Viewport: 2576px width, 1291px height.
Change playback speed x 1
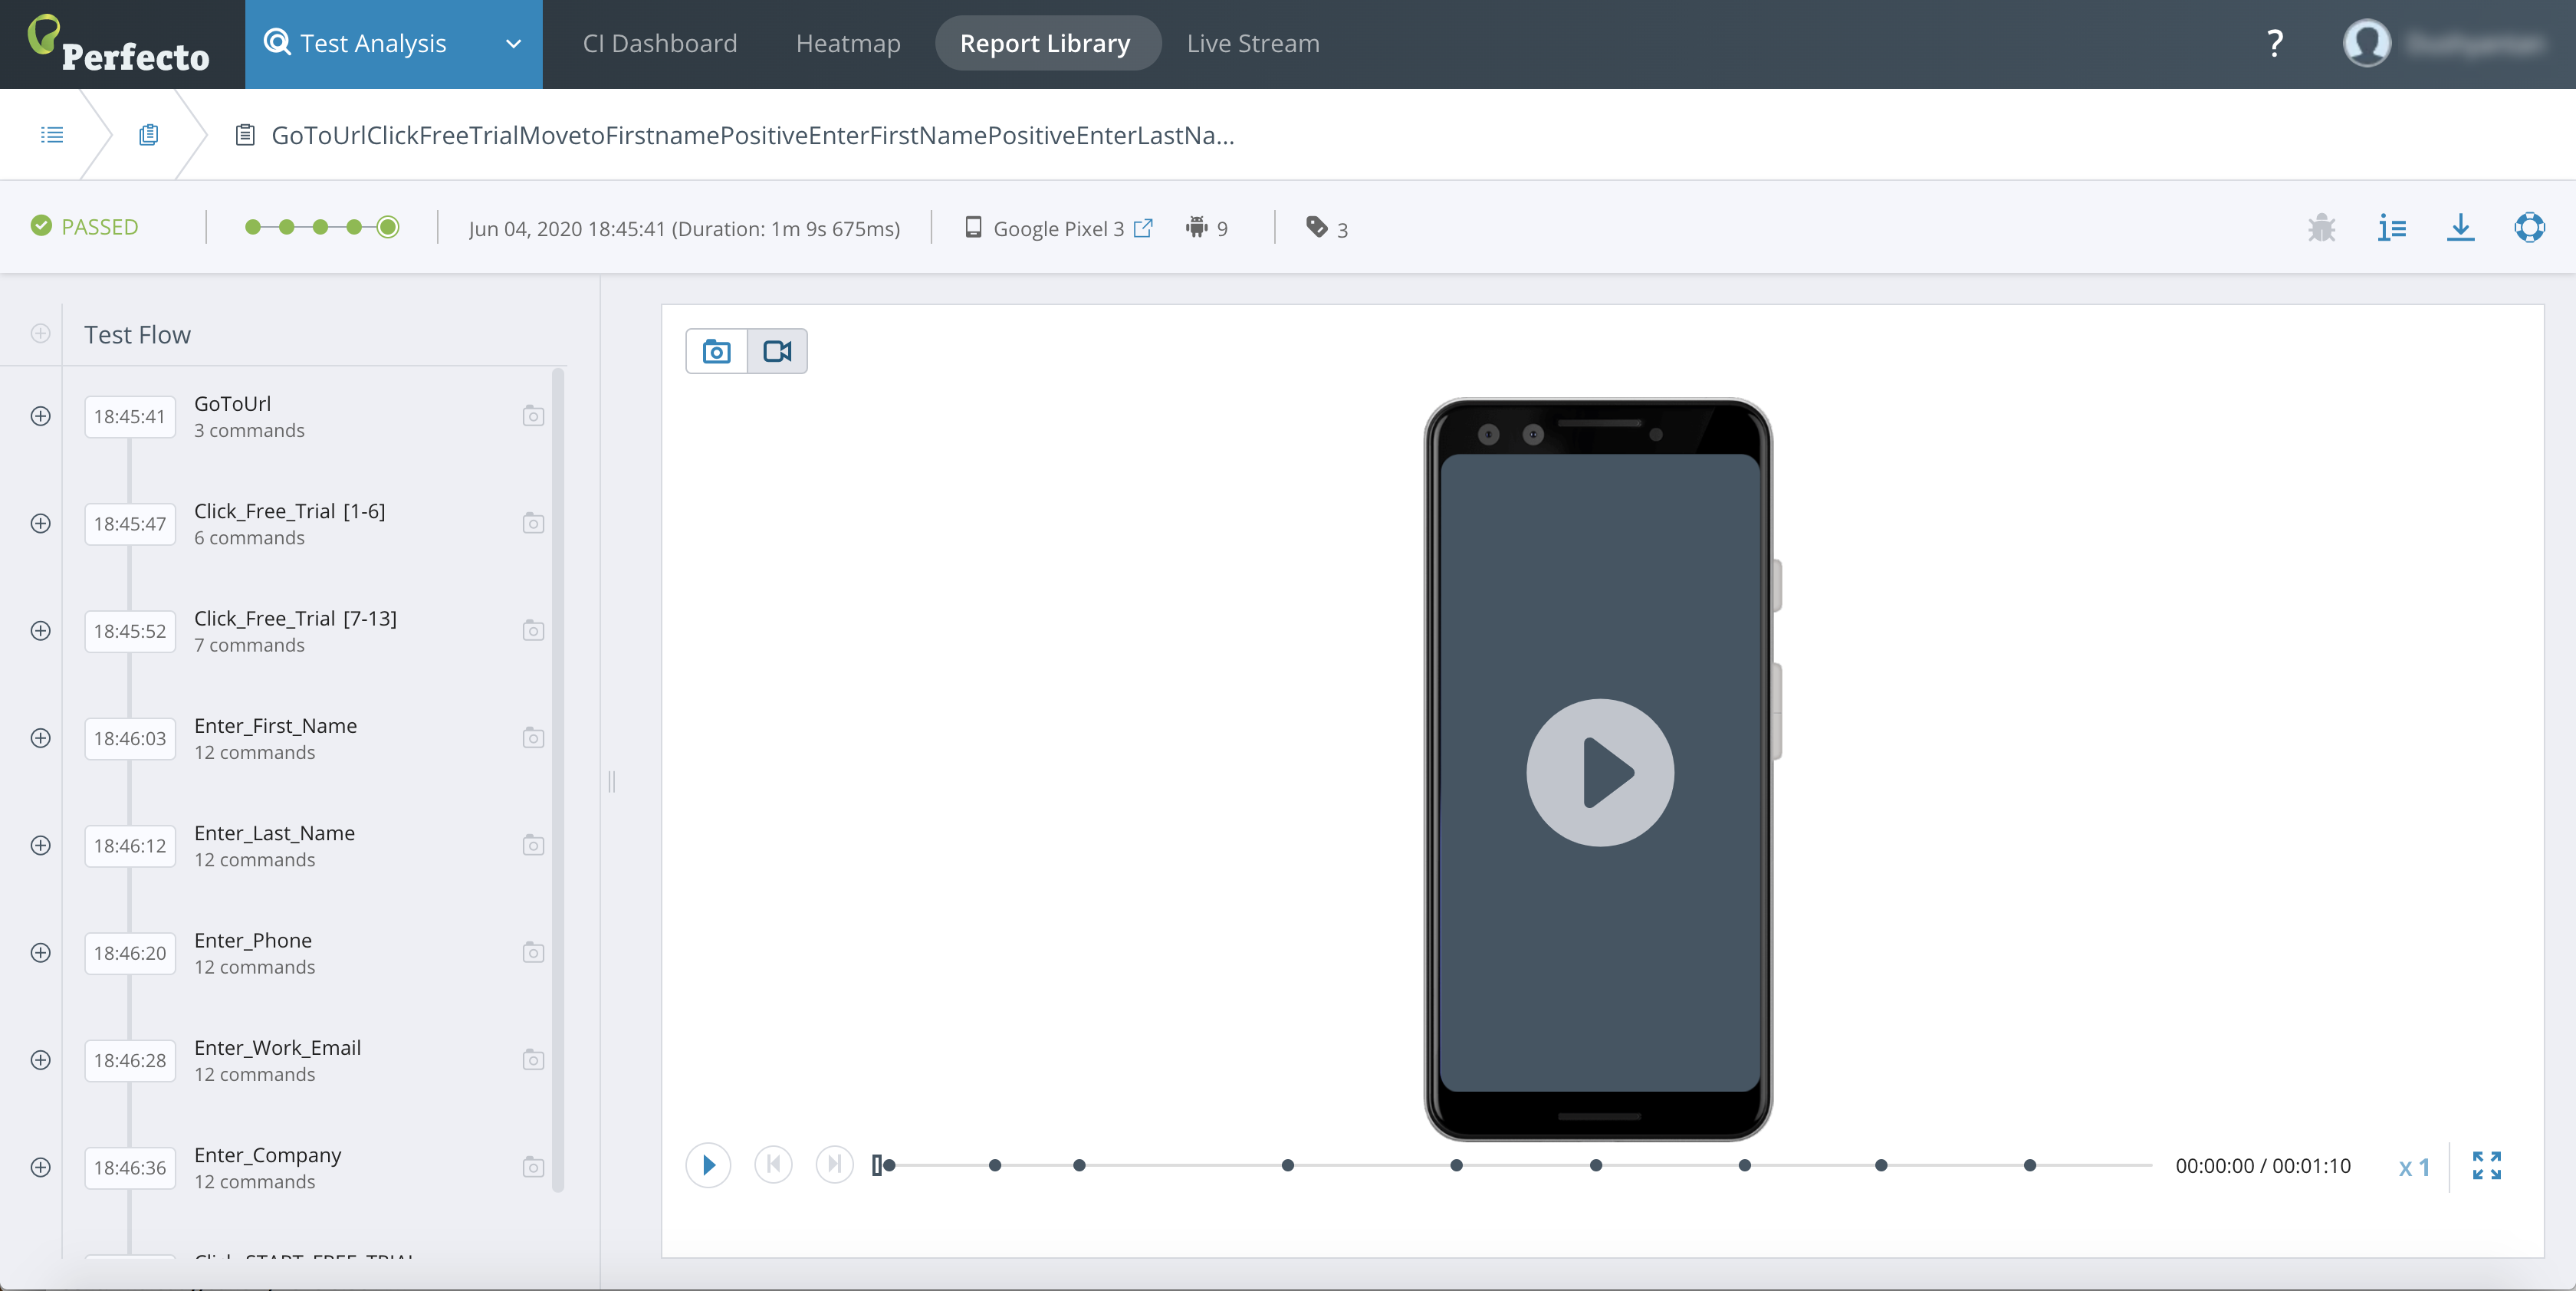[2414, 1167]
